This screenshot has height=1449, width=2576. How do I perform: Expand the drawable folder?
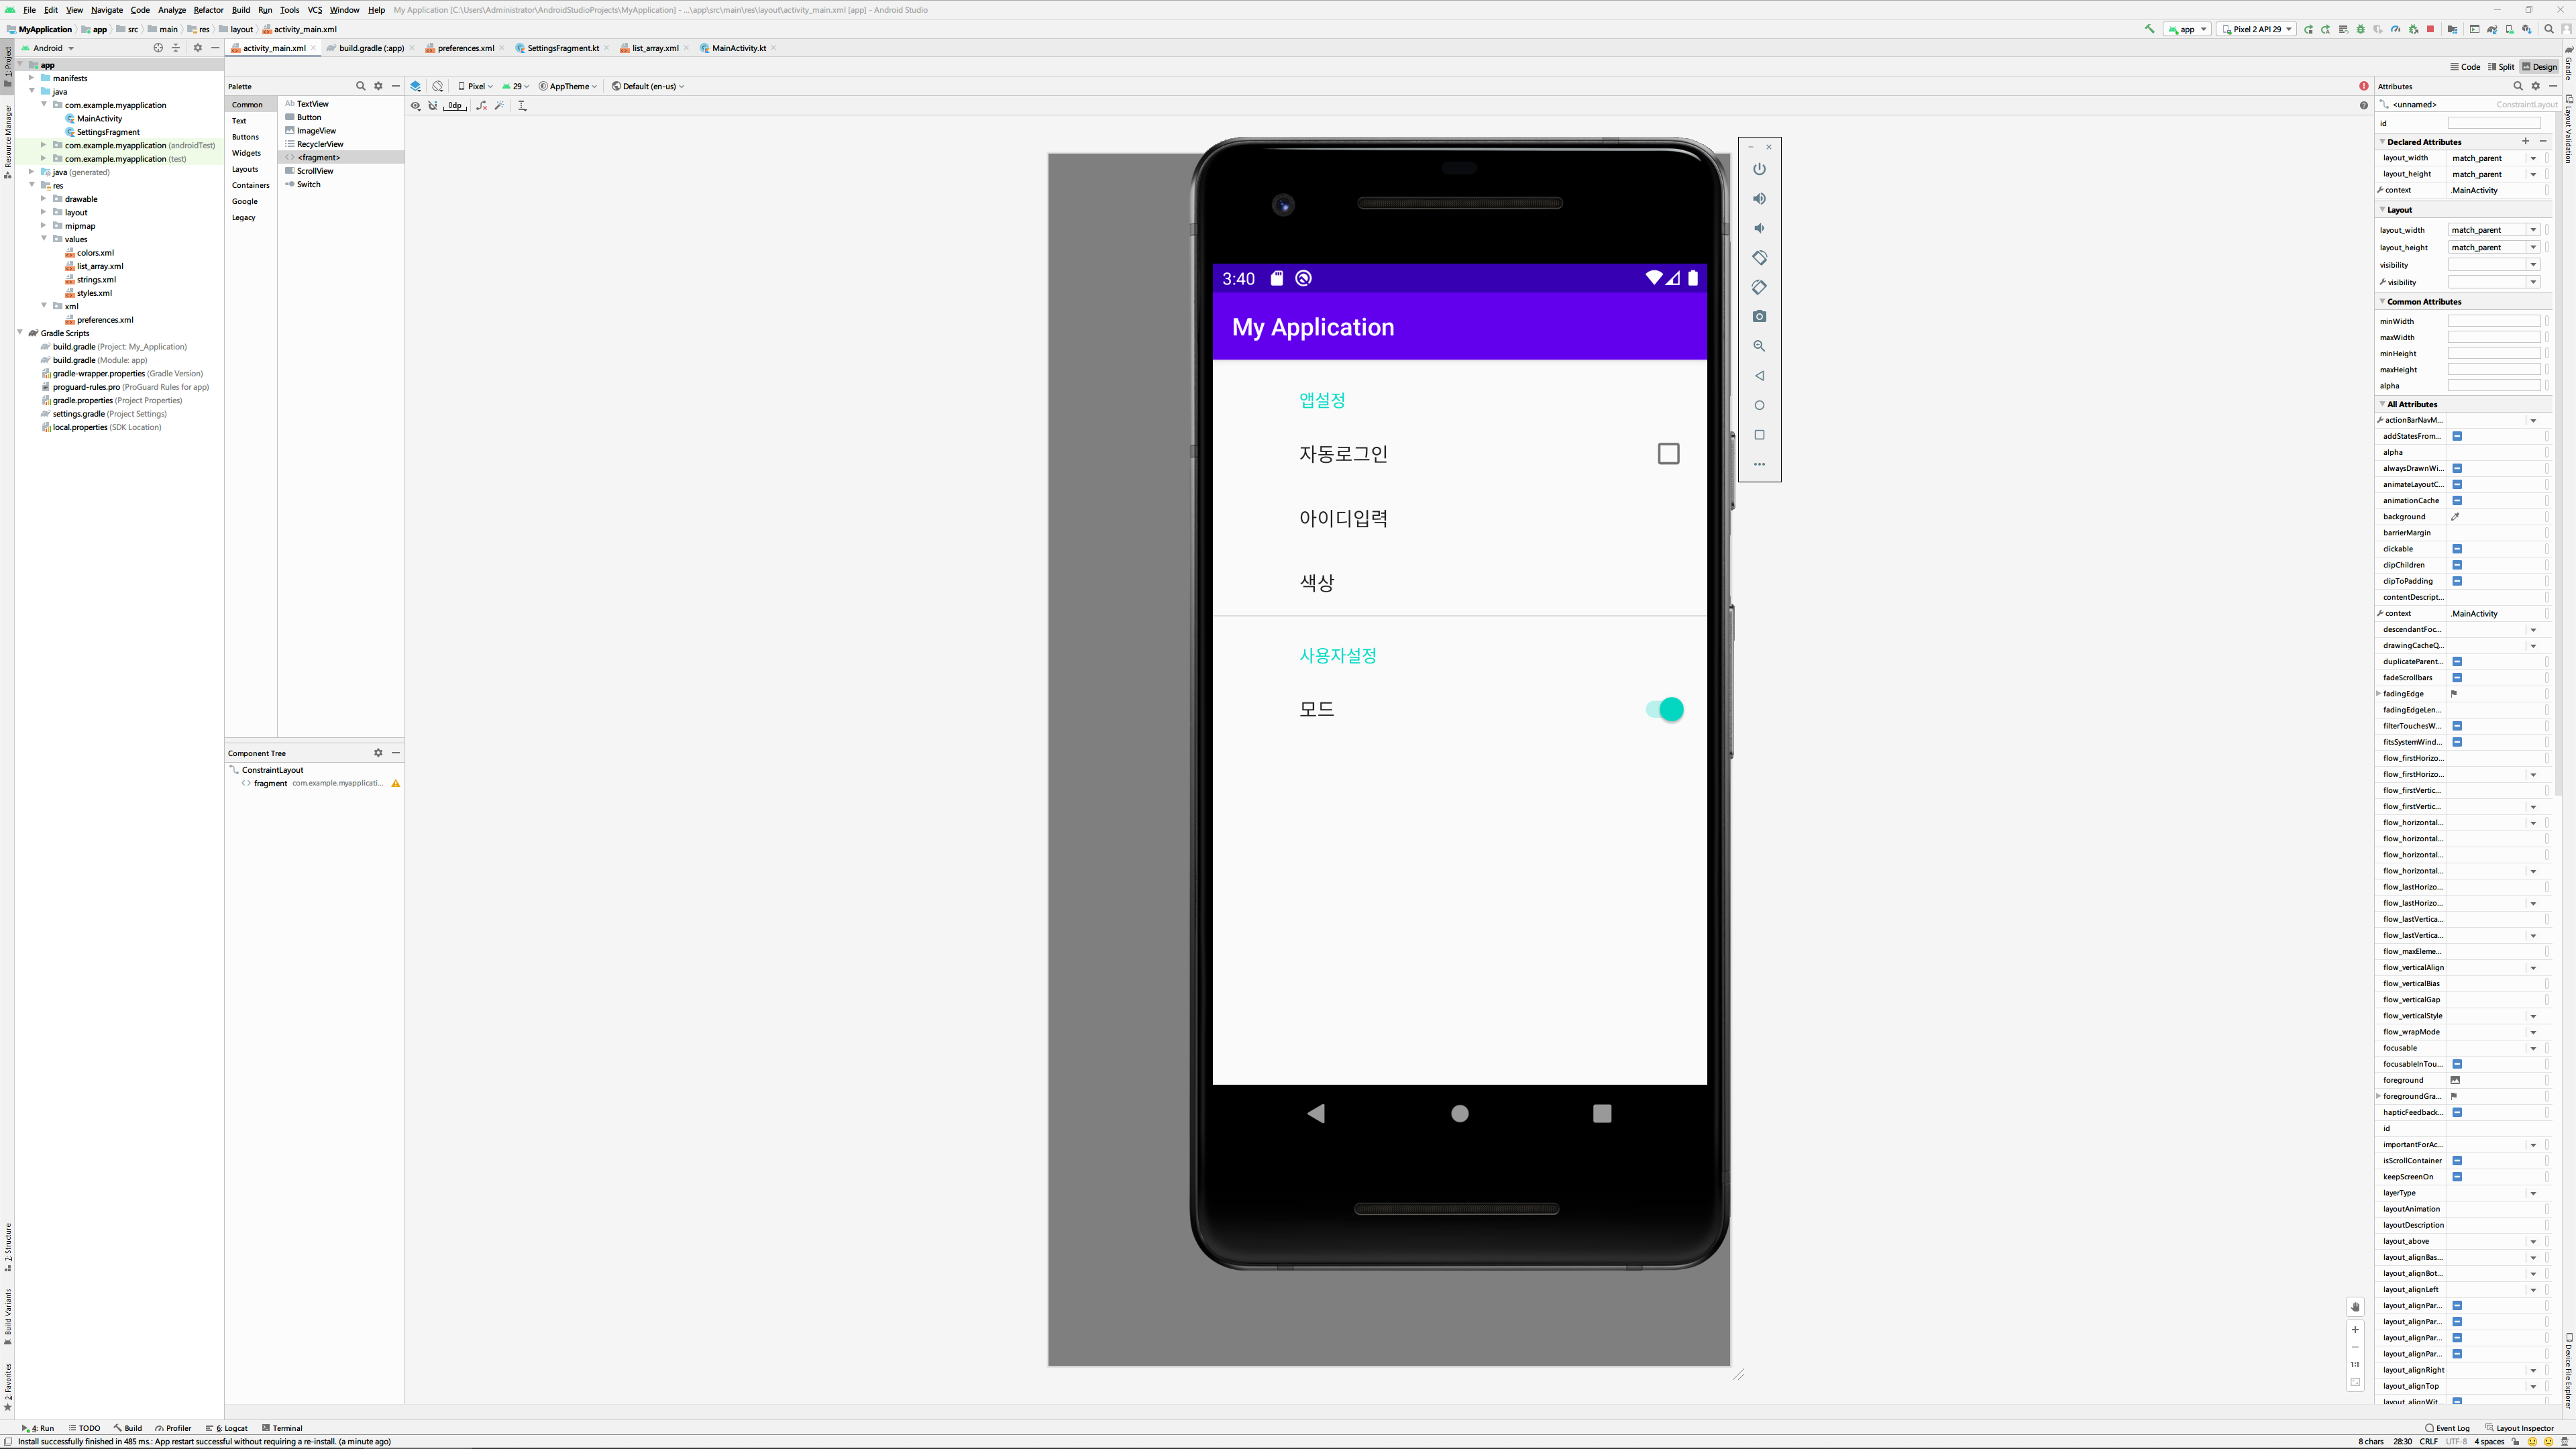[x=44, y=199]
